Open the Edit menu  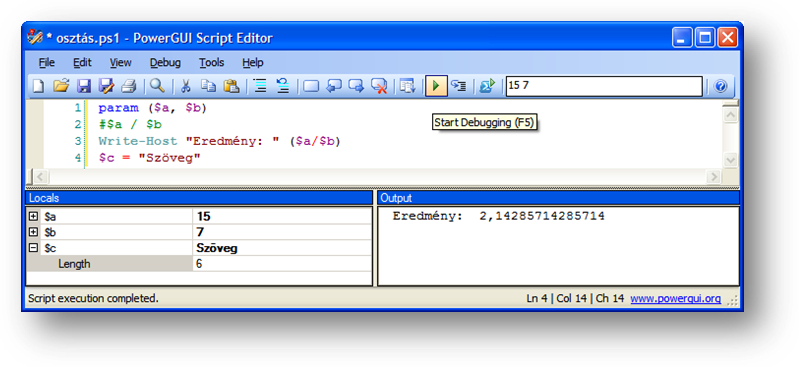coord(82,63)
